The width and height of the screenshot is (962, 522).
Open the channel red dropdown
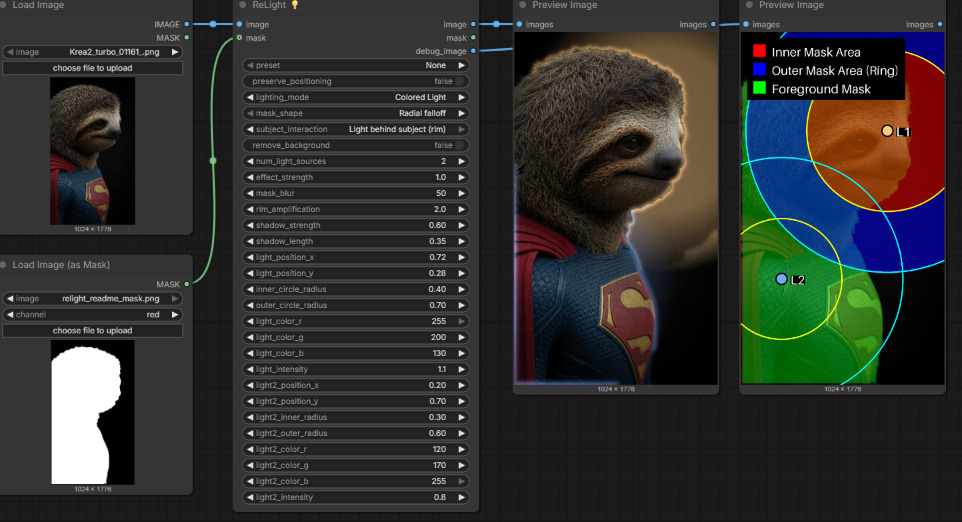point(92,315)
